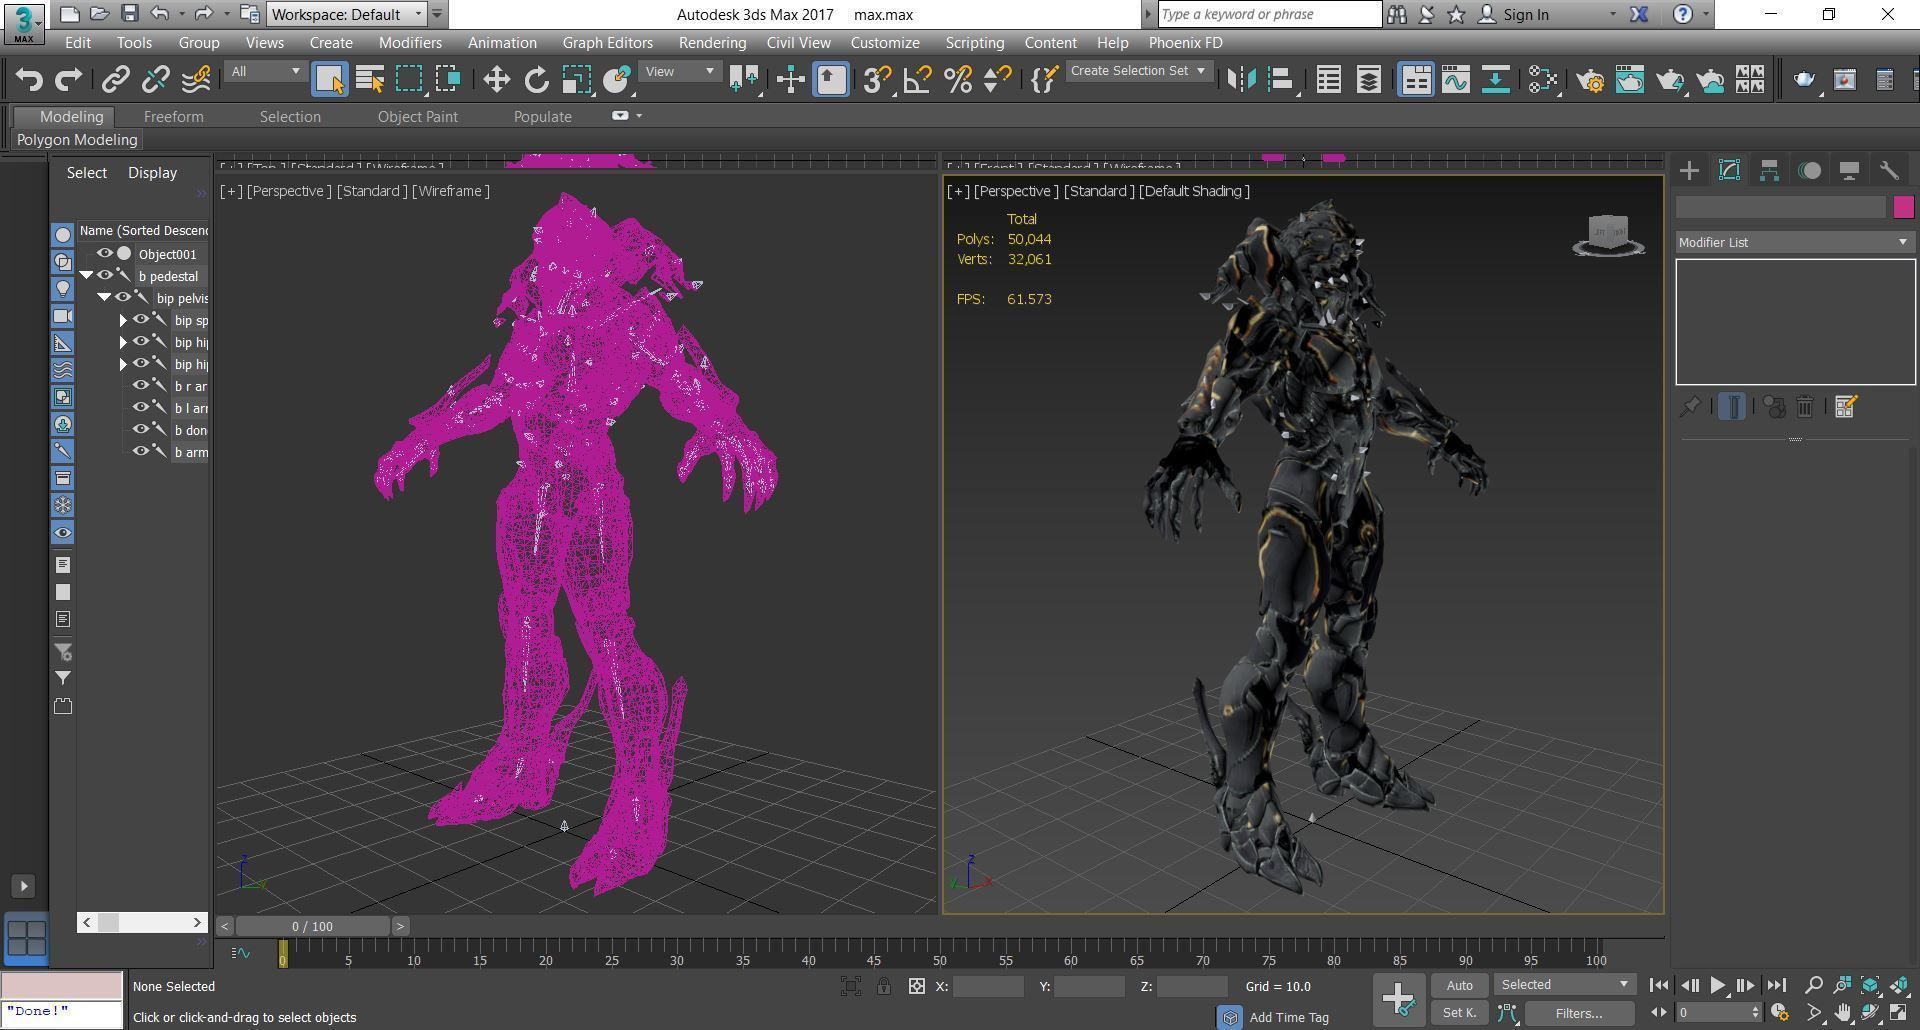Toggle visibility of b pedestal

pos(104,275)
